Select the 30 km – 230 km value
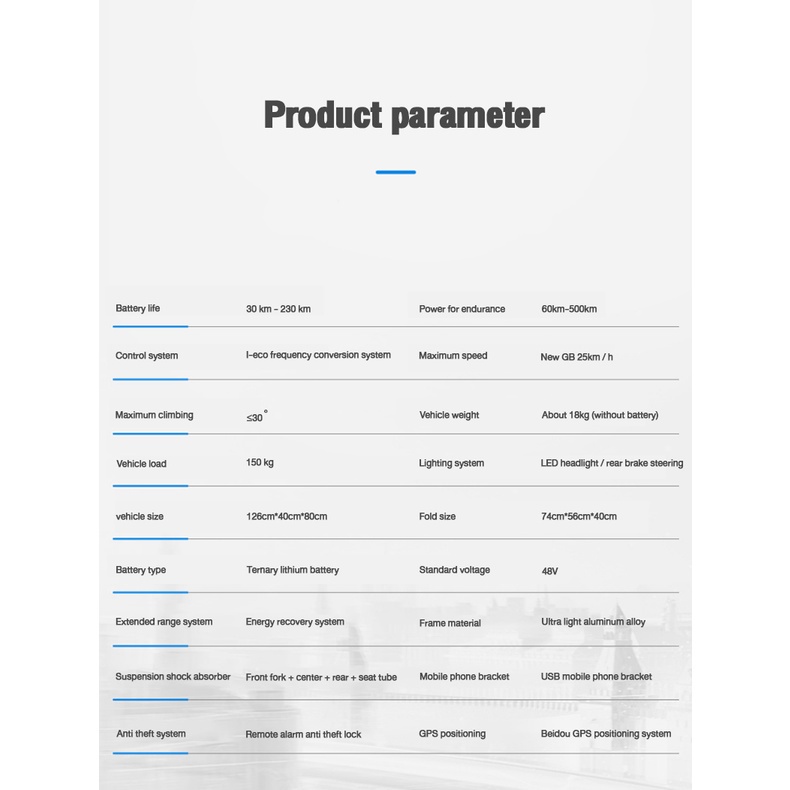Viewport: 790px width, 790px height. 278,309
